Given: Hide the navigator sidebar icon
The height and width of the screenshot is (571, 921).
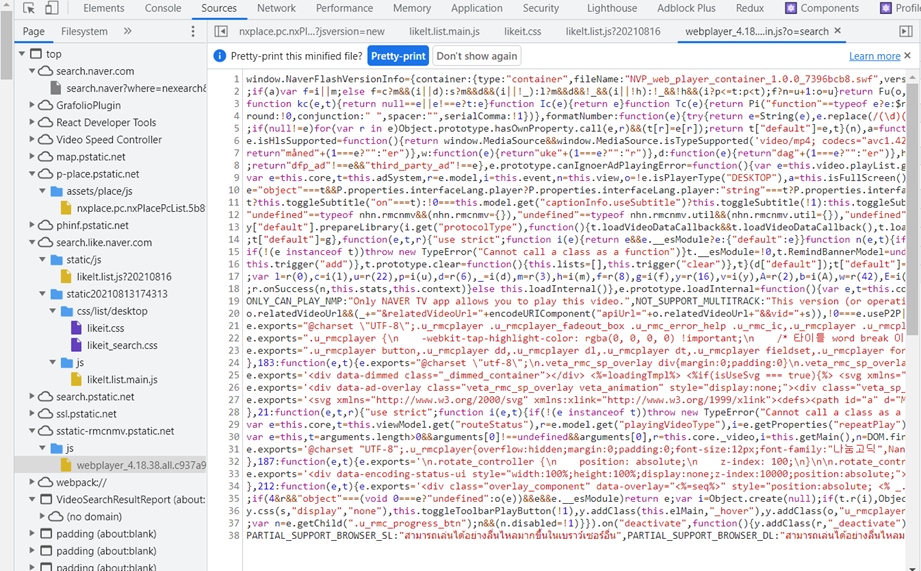Looking at the screenshot, I should 221,31.
